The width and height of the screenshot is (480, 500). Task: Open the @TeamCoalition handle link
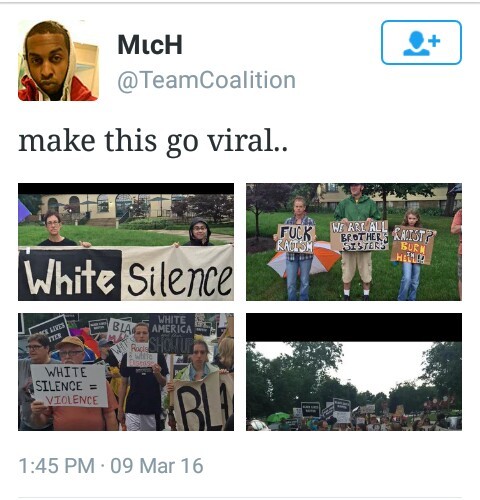pyautogui.click(x=207, y=80)
